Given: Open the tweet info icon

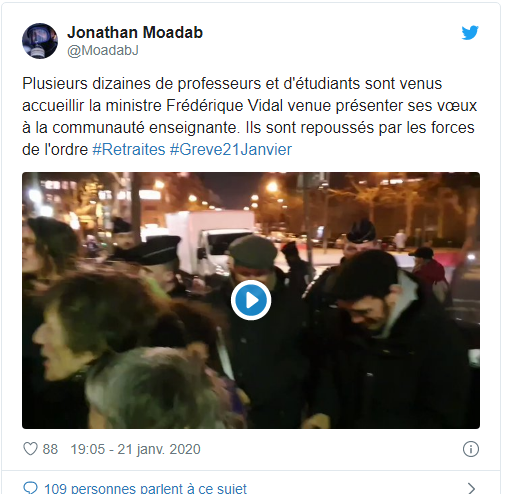Looking at the screenshot, I should pyautogui.click(x=471, y=449).
